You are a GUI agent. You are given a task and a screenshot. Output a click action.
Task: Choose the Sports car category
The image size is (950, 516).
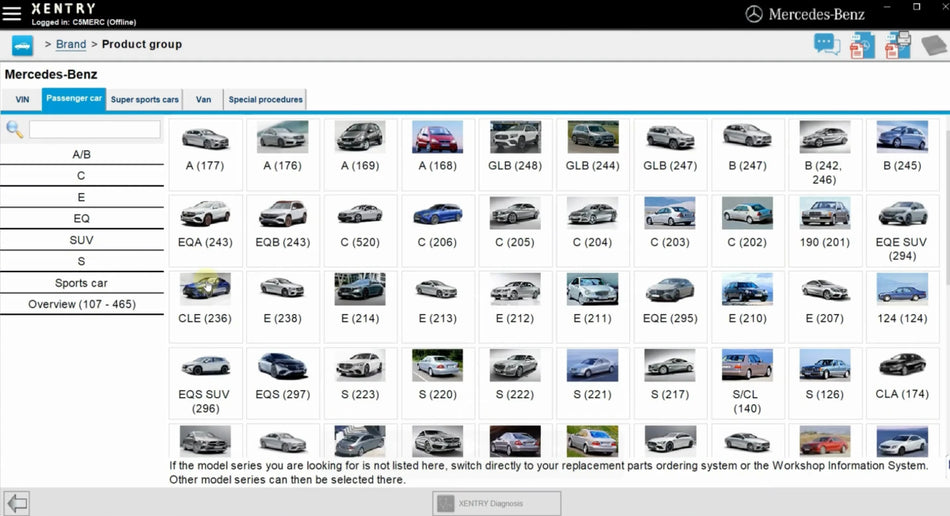pos(81,283)
